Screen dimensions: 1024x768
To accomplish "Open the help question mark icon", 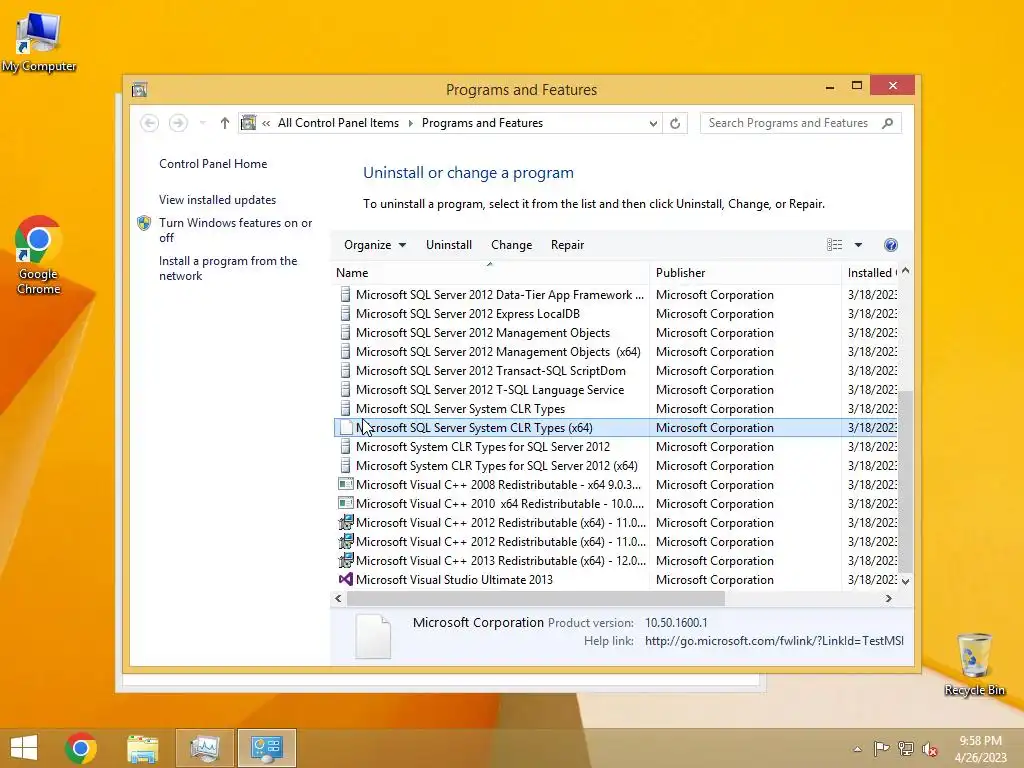I will click(891, 245).
